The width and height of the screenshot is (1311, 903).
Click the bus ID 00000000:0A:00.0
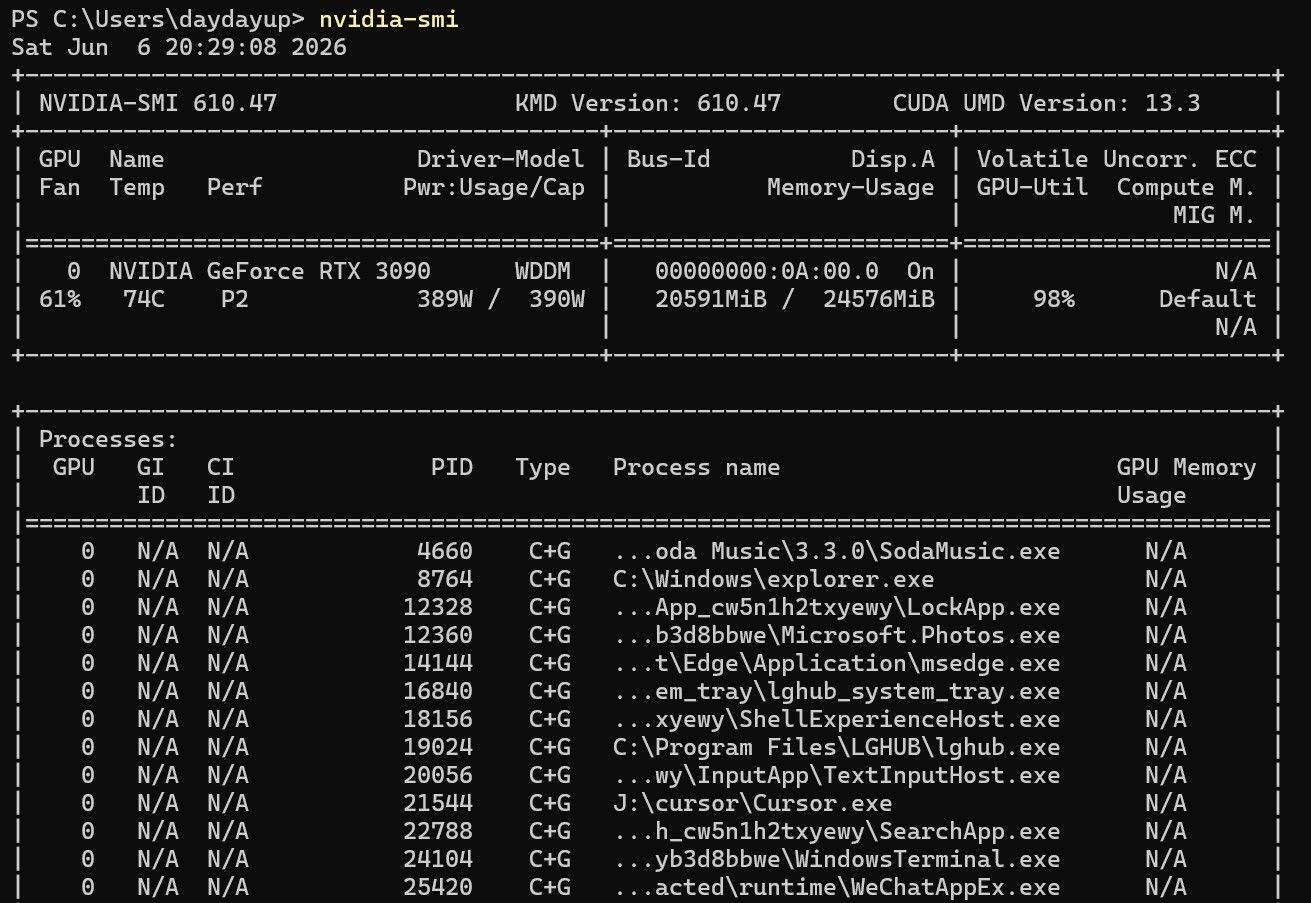click(x=767, y=271)
